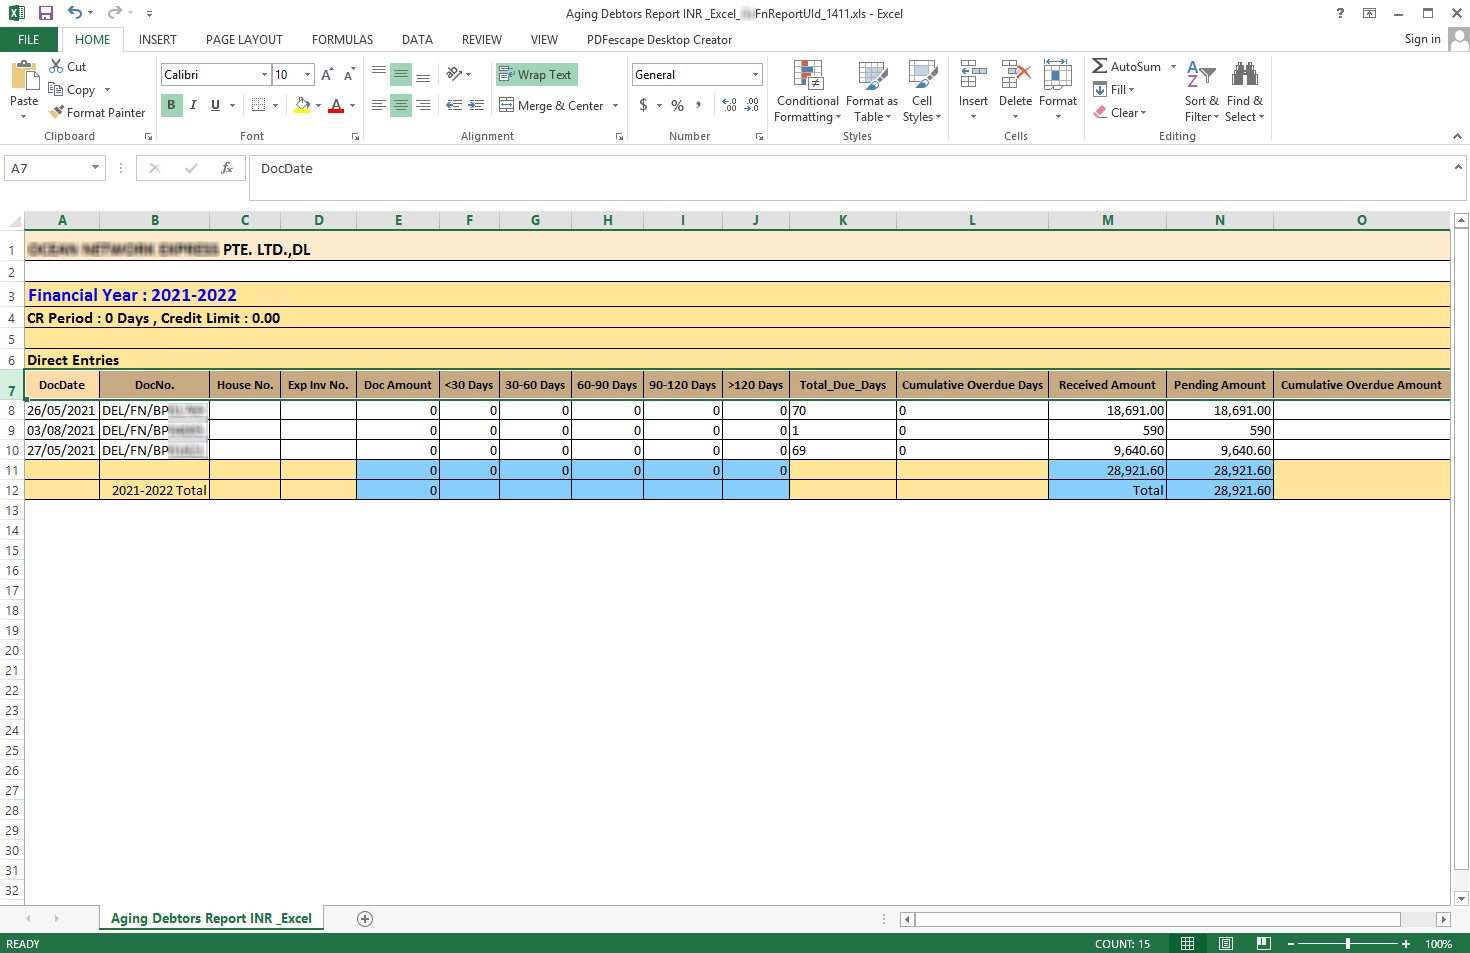The image size is (1470, 953).
Task: Click the Increase Font Size icon
Action: (327, 75)
